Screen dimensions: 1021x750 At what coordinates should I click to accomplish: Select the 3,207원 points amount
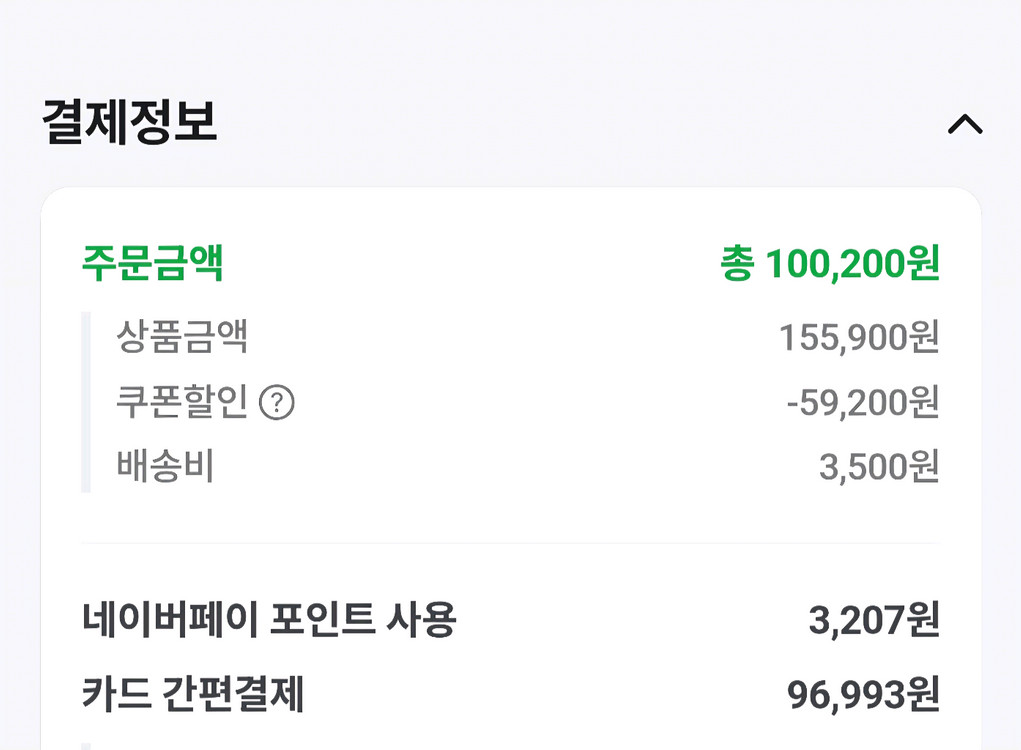click(x=876, y=621)
